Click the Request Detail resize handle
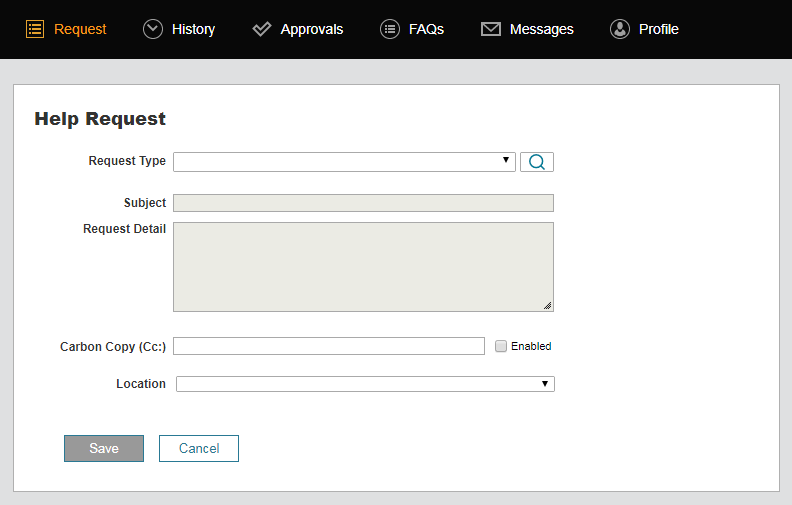 548,306
